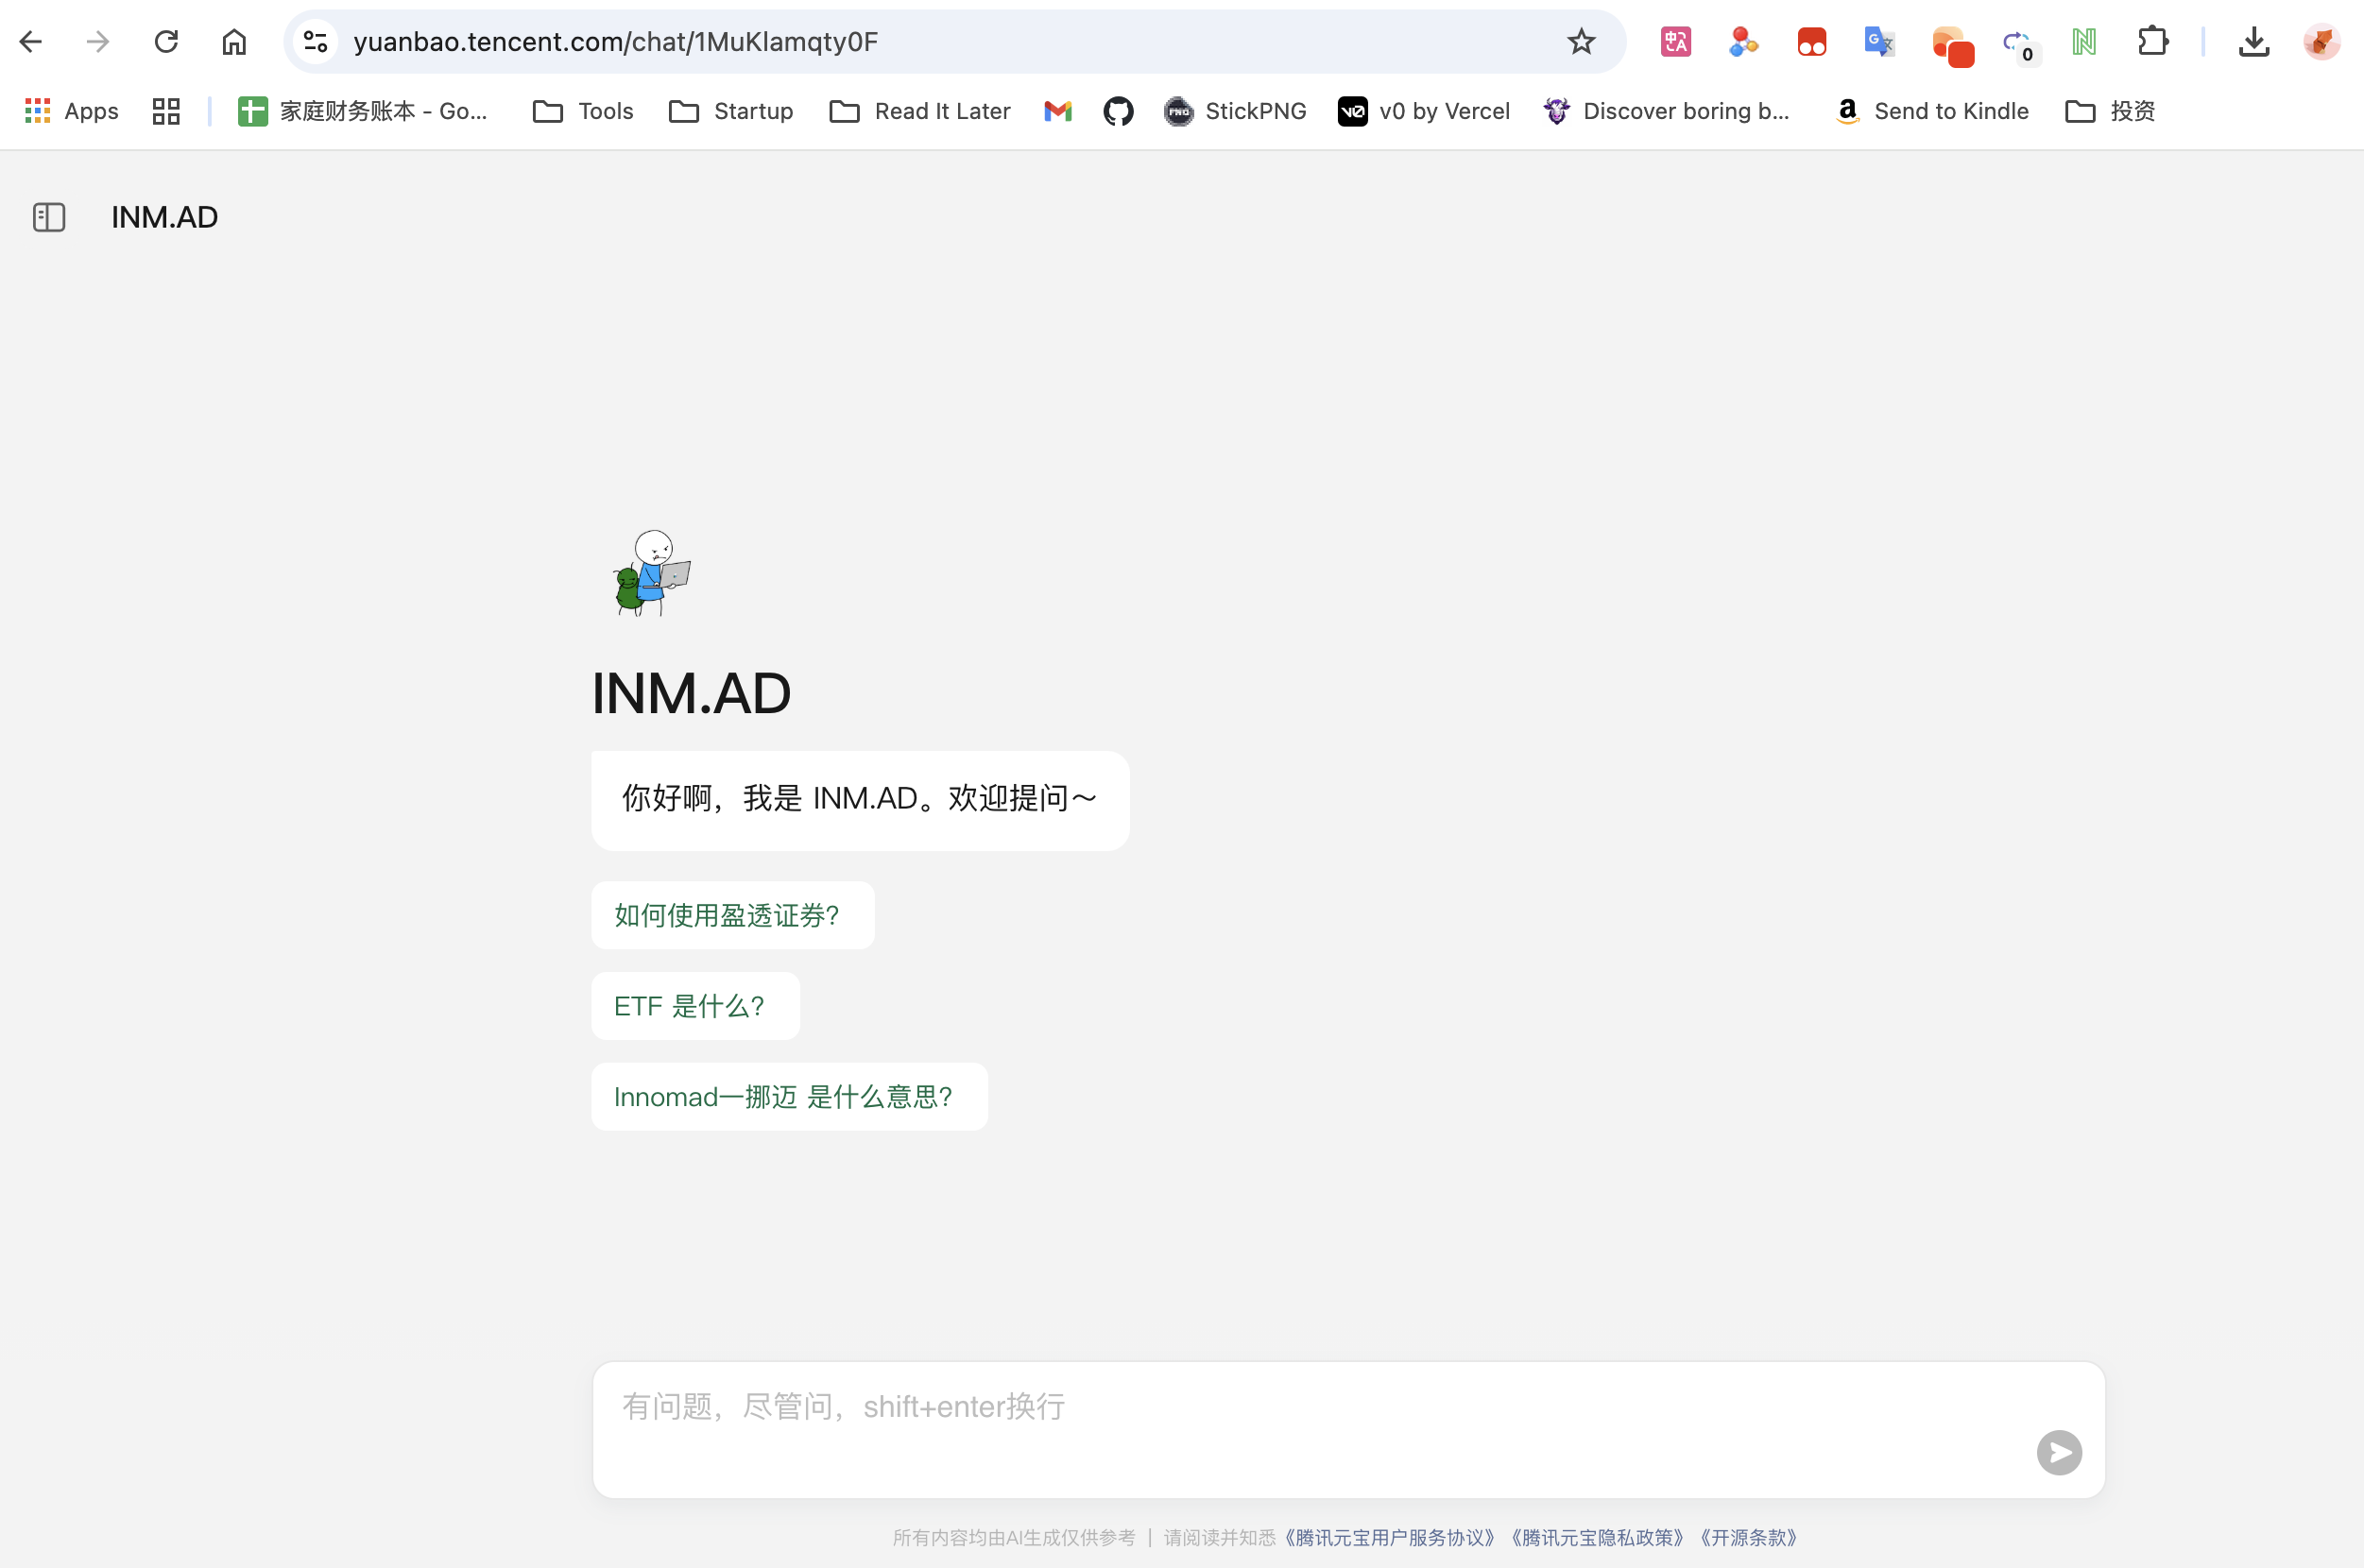Viewport: 2364px width, 1568px height.
Task: Open the green N extension icon
Action: [x=2084, y=42]
